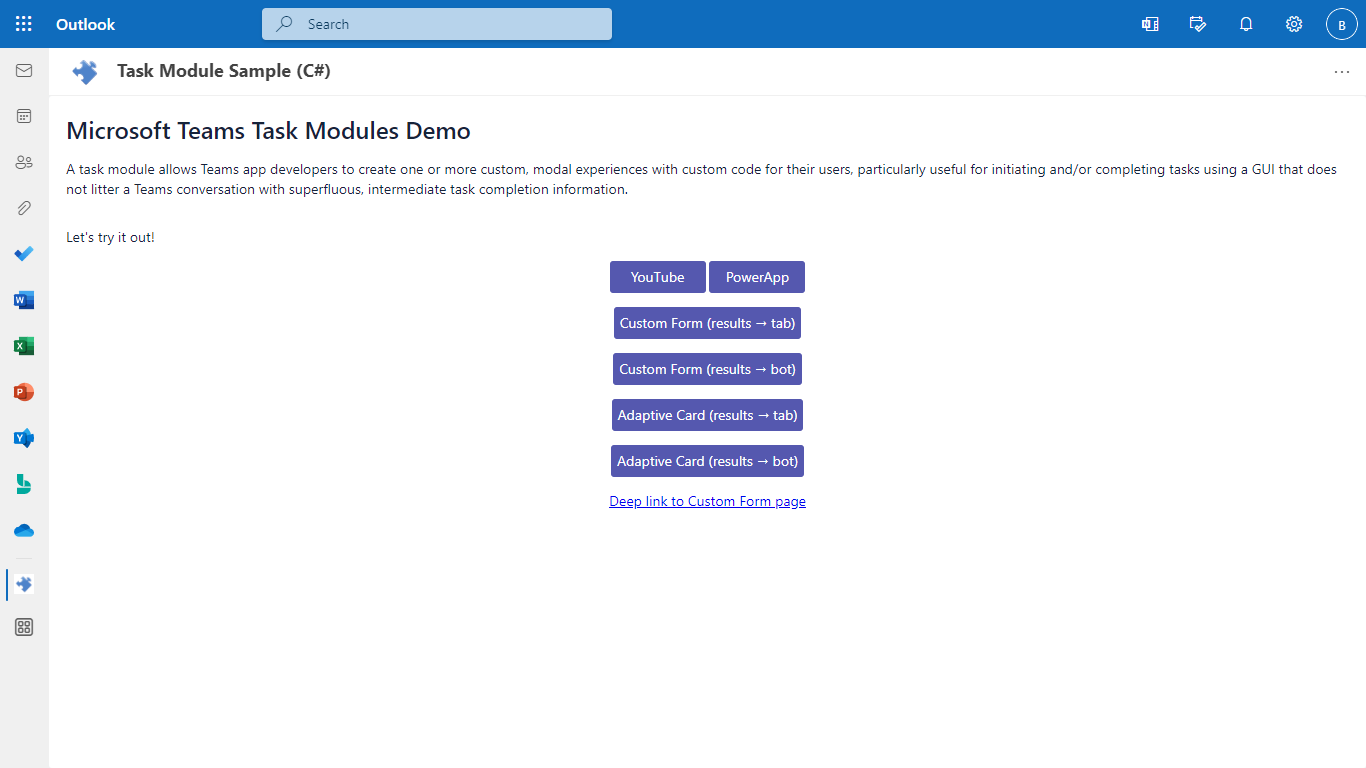Click the Outlook brand title

[x=86, y=24]
